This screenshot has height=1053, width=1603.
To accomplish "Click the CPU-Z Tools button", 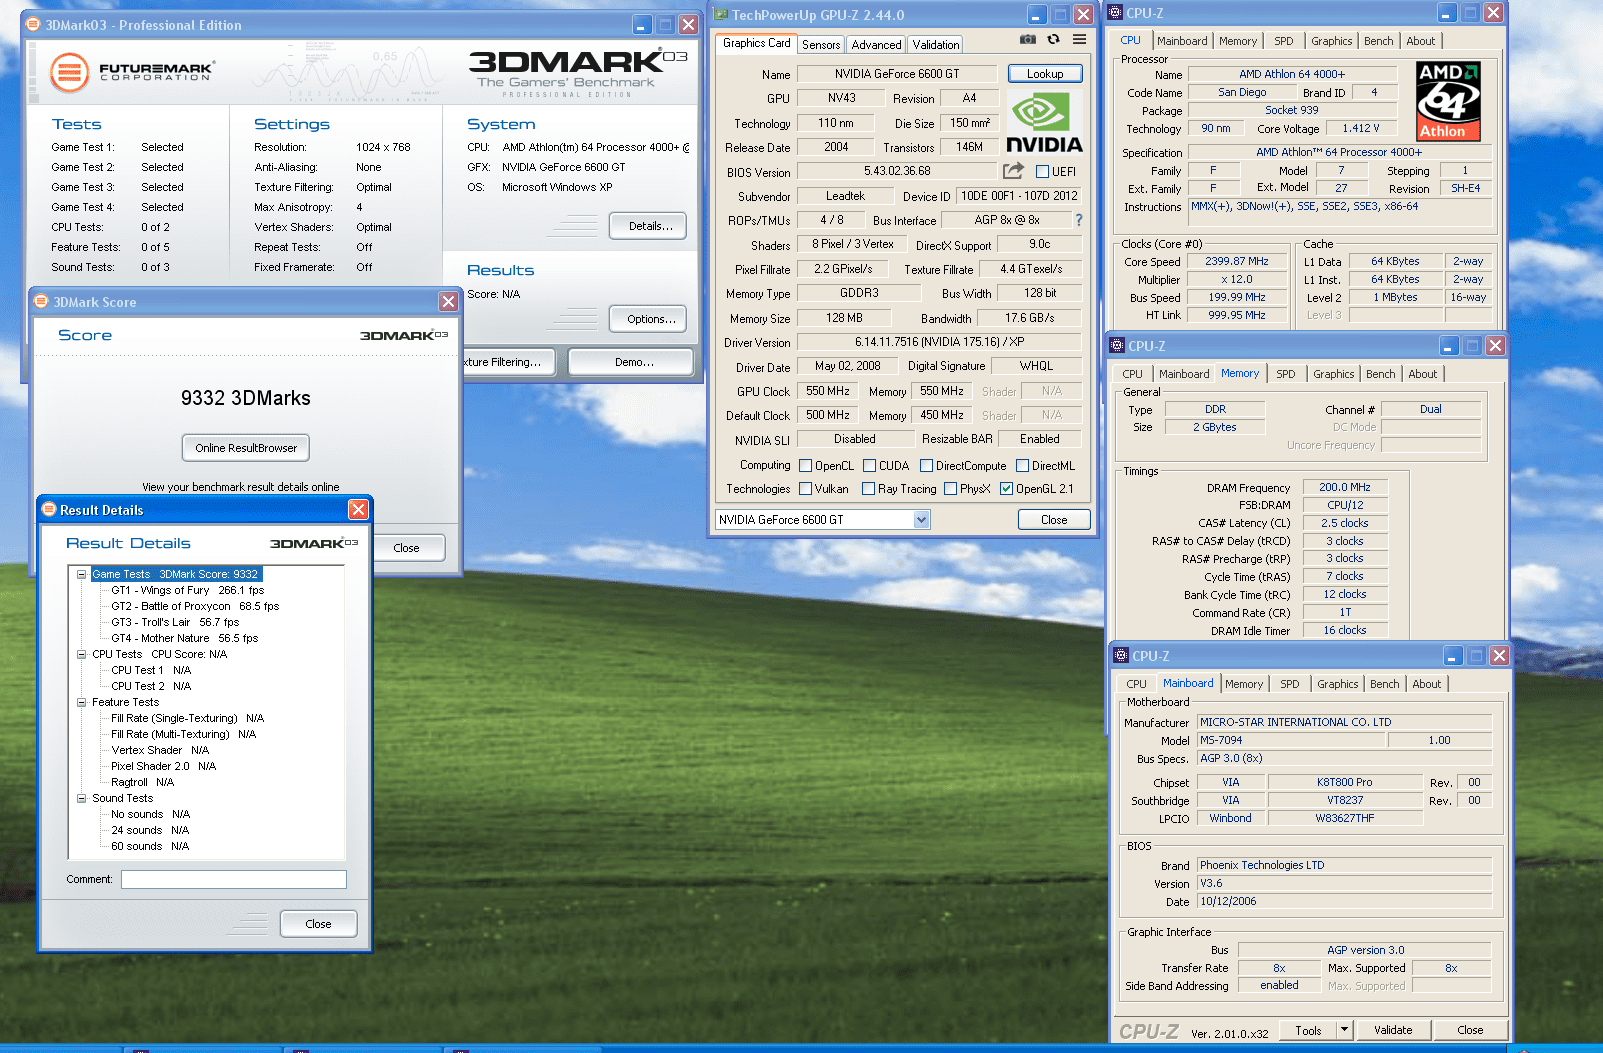I will pos(1309,1030).
